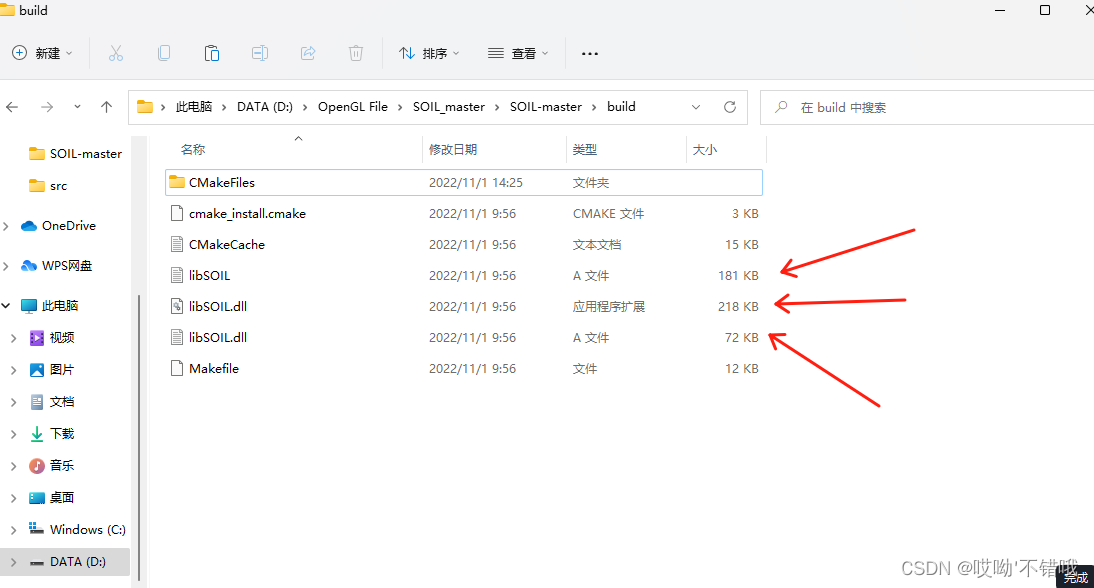Click the Delete icon in the toolbar
The image size is (1094, 588).
(356, 53)
